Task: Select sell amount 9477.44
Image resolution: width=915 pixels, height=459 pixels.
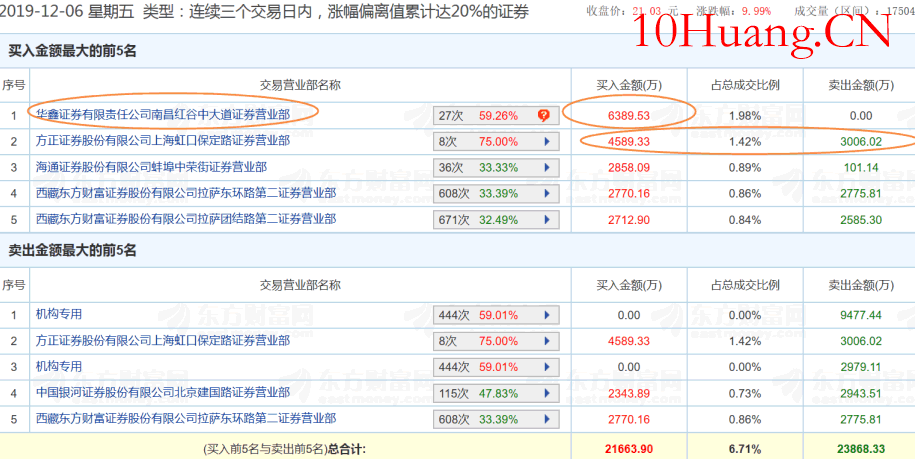Action: (861, 316)
